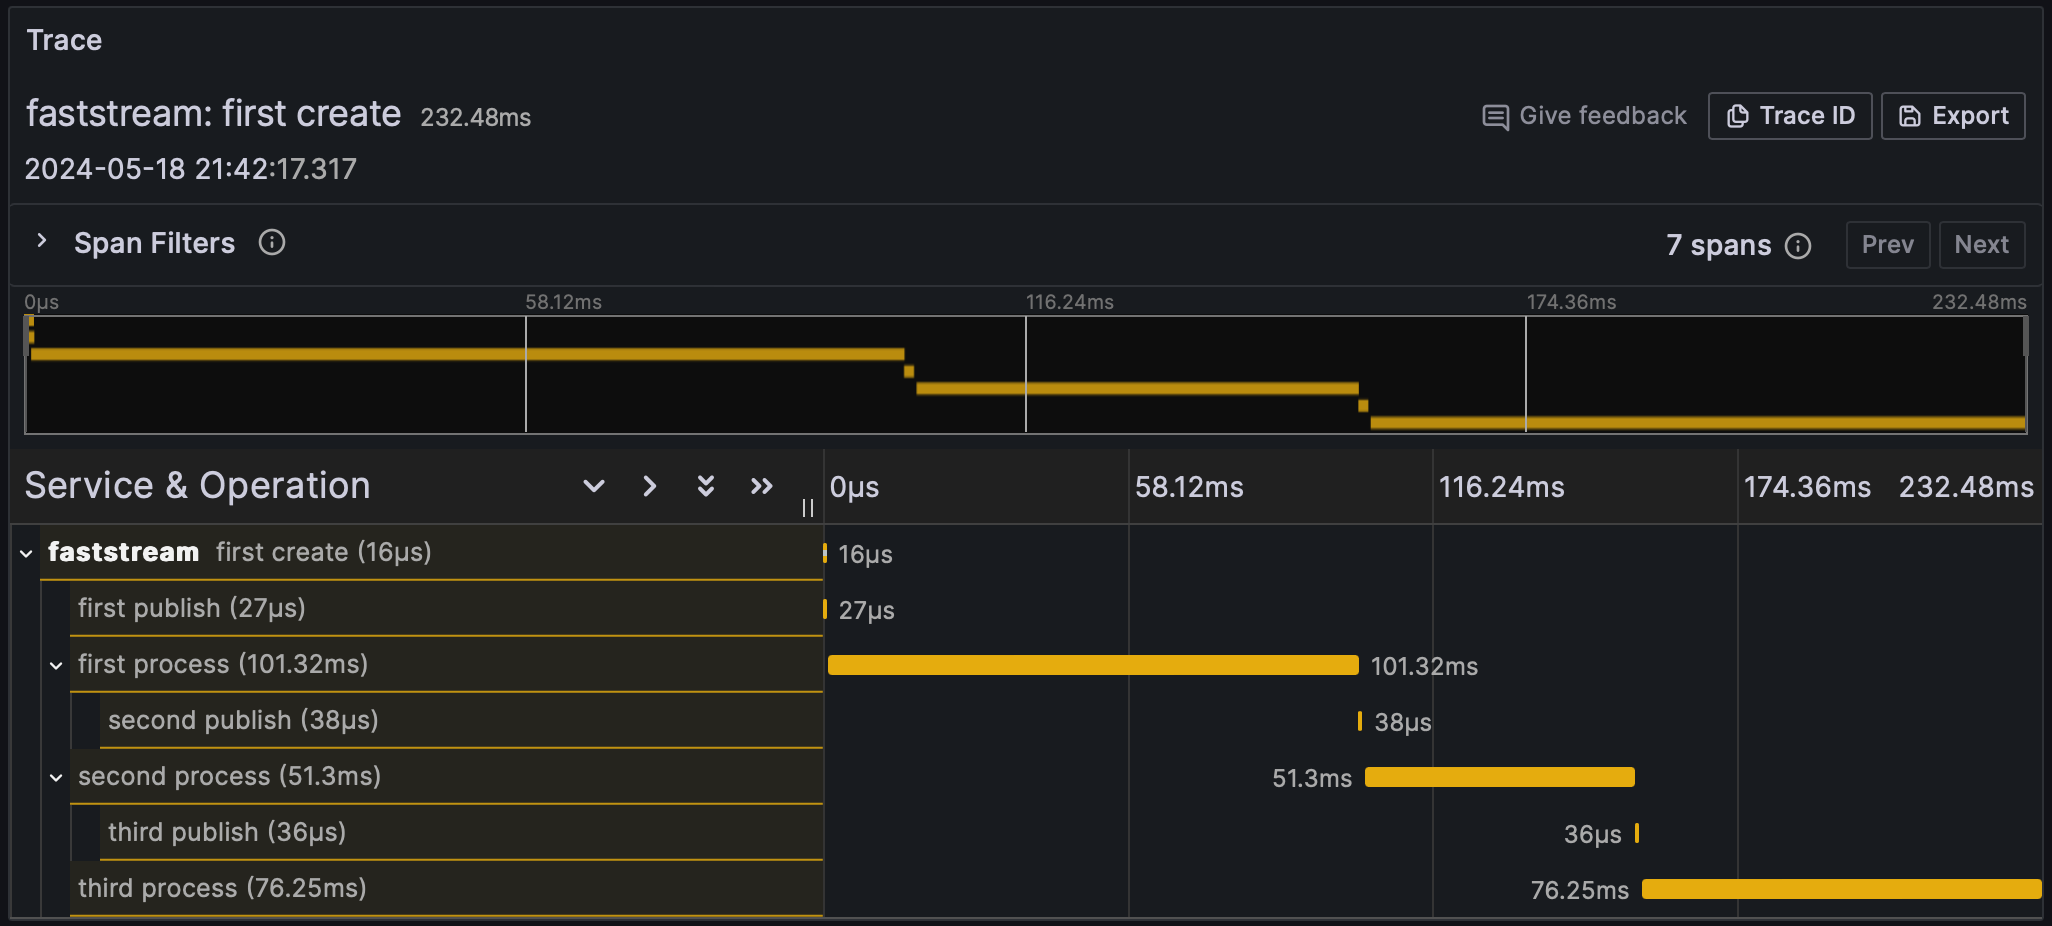Click the Span Filters info icon
Image resolution: width=2052 pixels, height=926 pixels.
[272, 243]
